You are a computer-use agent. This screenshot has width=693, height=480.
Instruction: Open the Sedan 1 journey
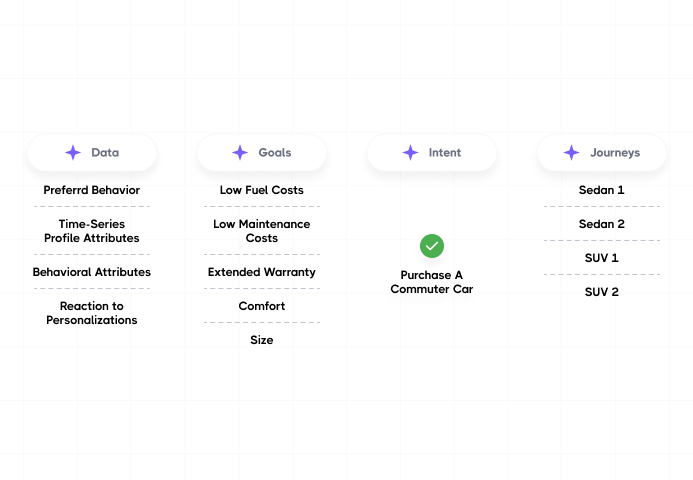[x=602, y=190]
